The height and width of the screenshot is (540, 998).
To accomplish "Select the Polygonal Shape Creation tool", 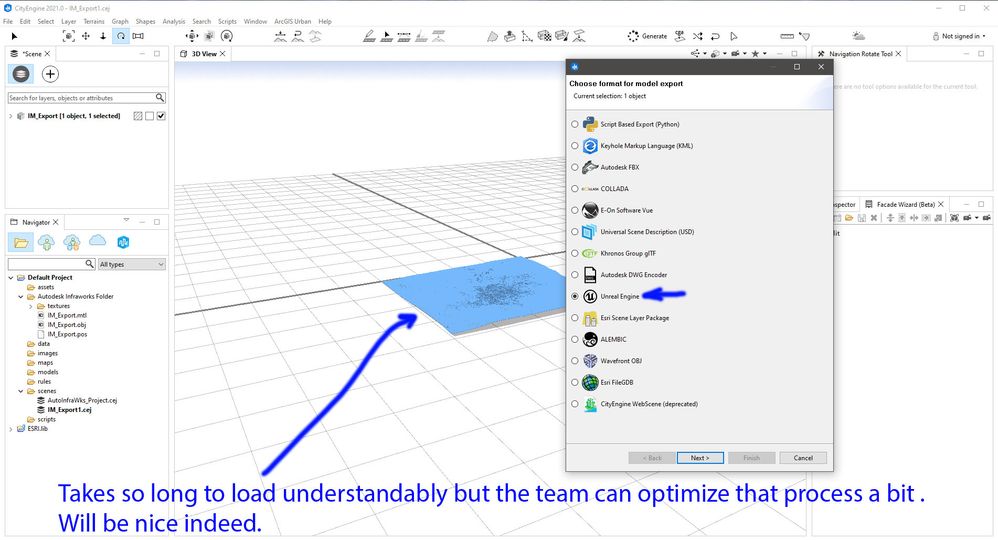I will tap(492, 36).
